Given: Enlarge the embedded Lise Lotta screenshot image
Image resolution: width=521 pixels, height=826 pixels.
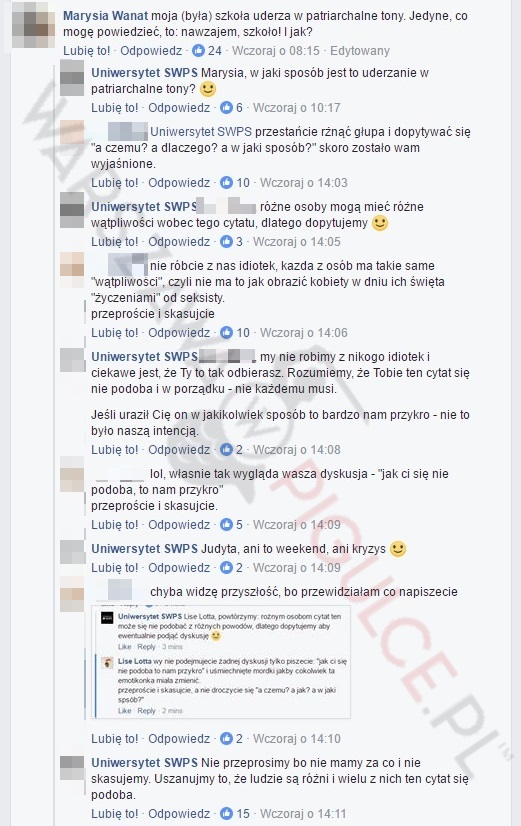Looking at the screenshot, I should (221, 661).
